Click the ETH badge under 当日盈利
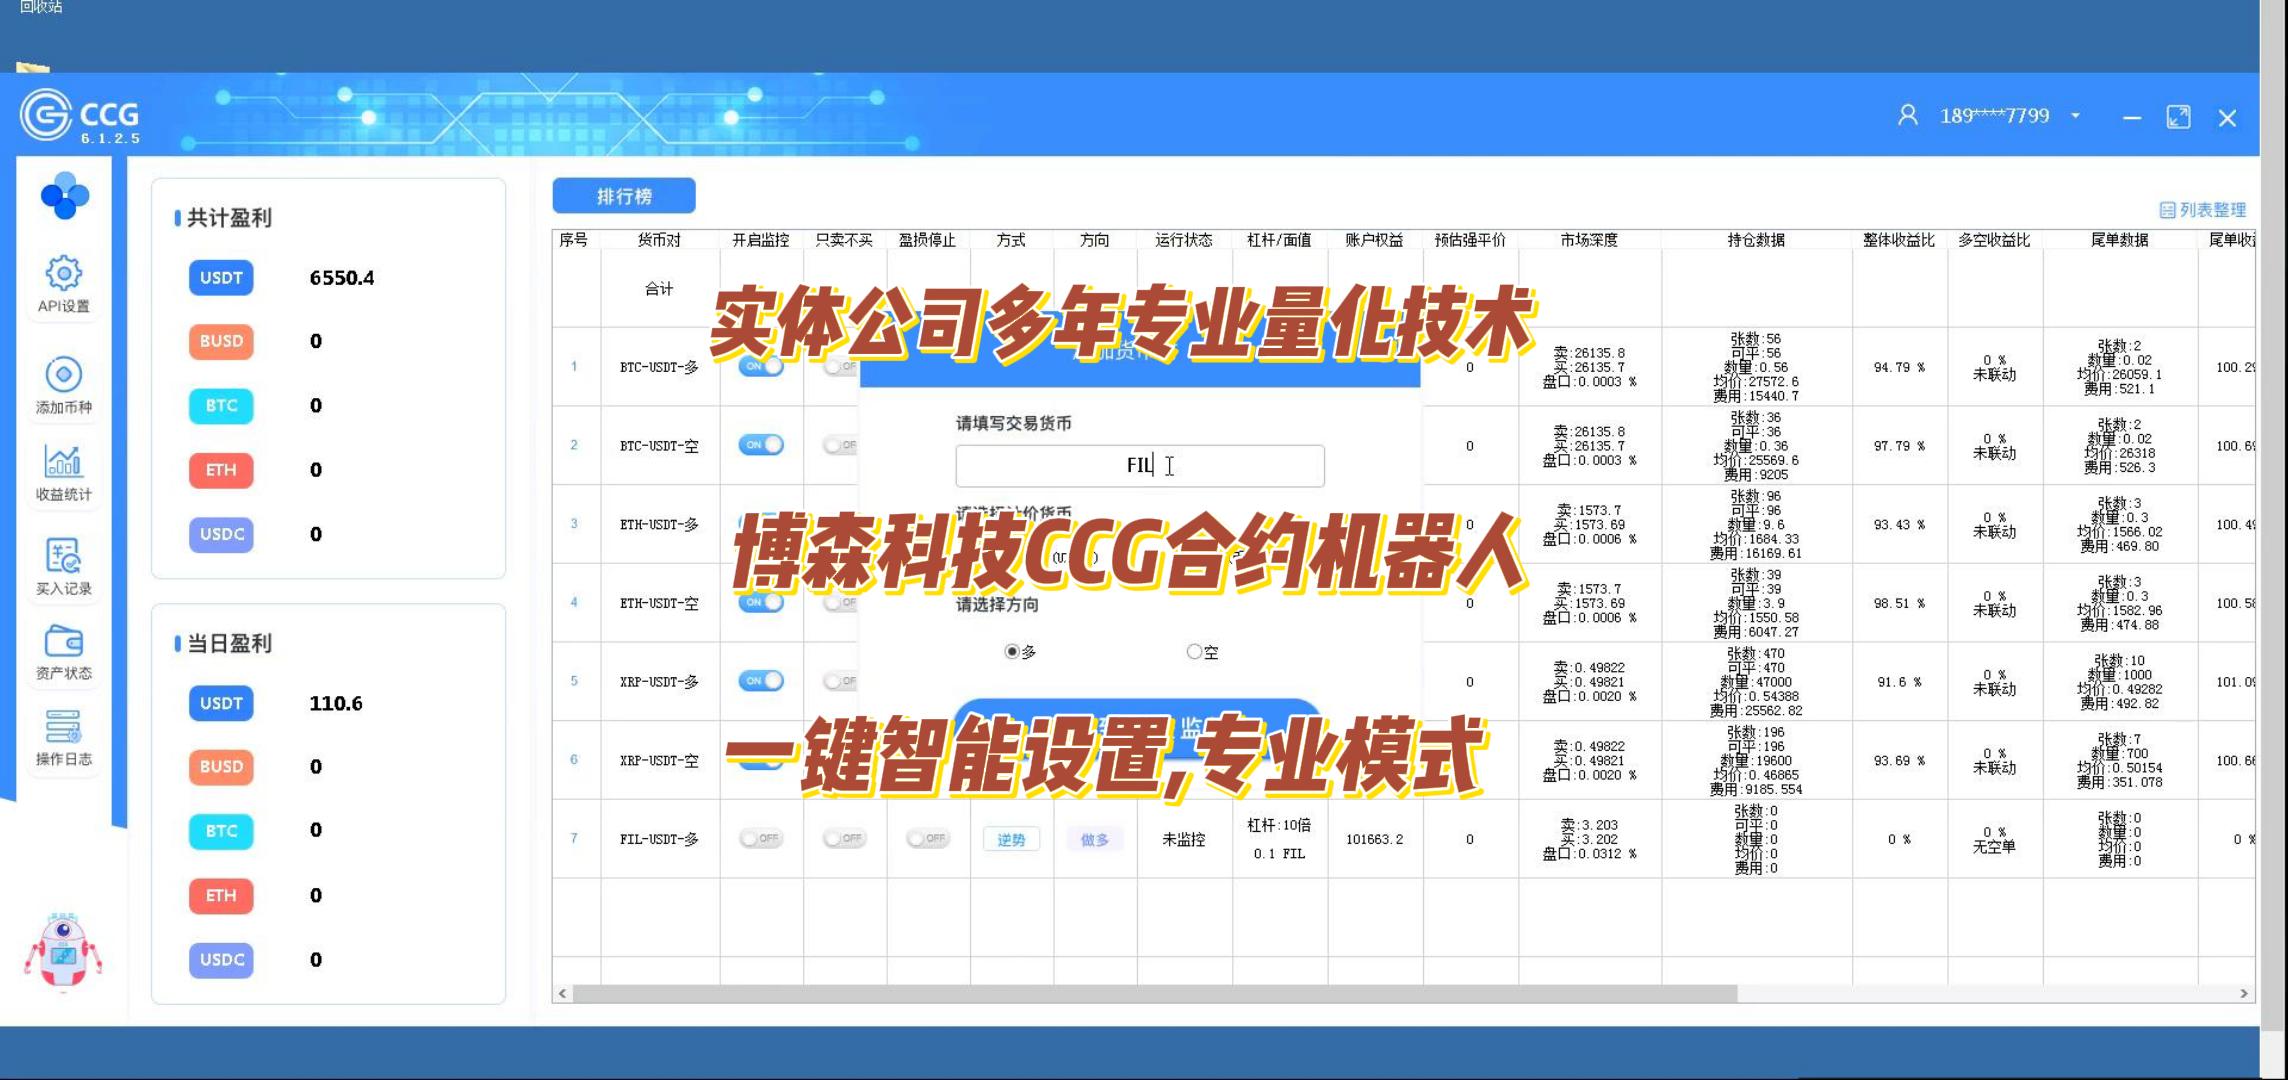Image resolution: width=2288 pixels, height=1080 pixels. click(221, 895)
